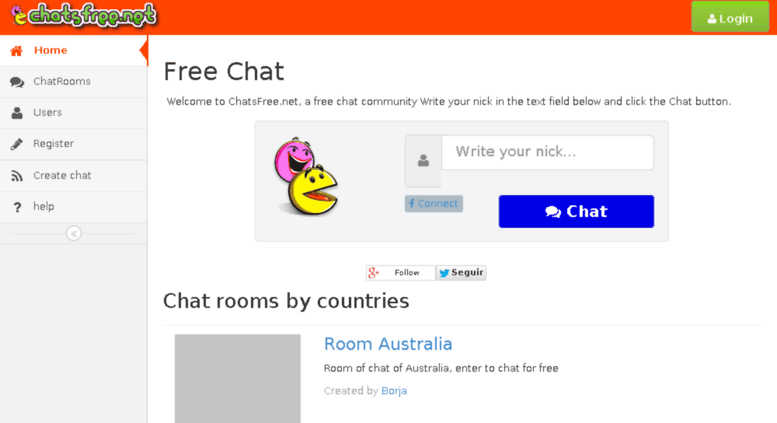Click the Home house icon in the sidebar
Screen dimensions: 777x423
(x=16, y=51)
